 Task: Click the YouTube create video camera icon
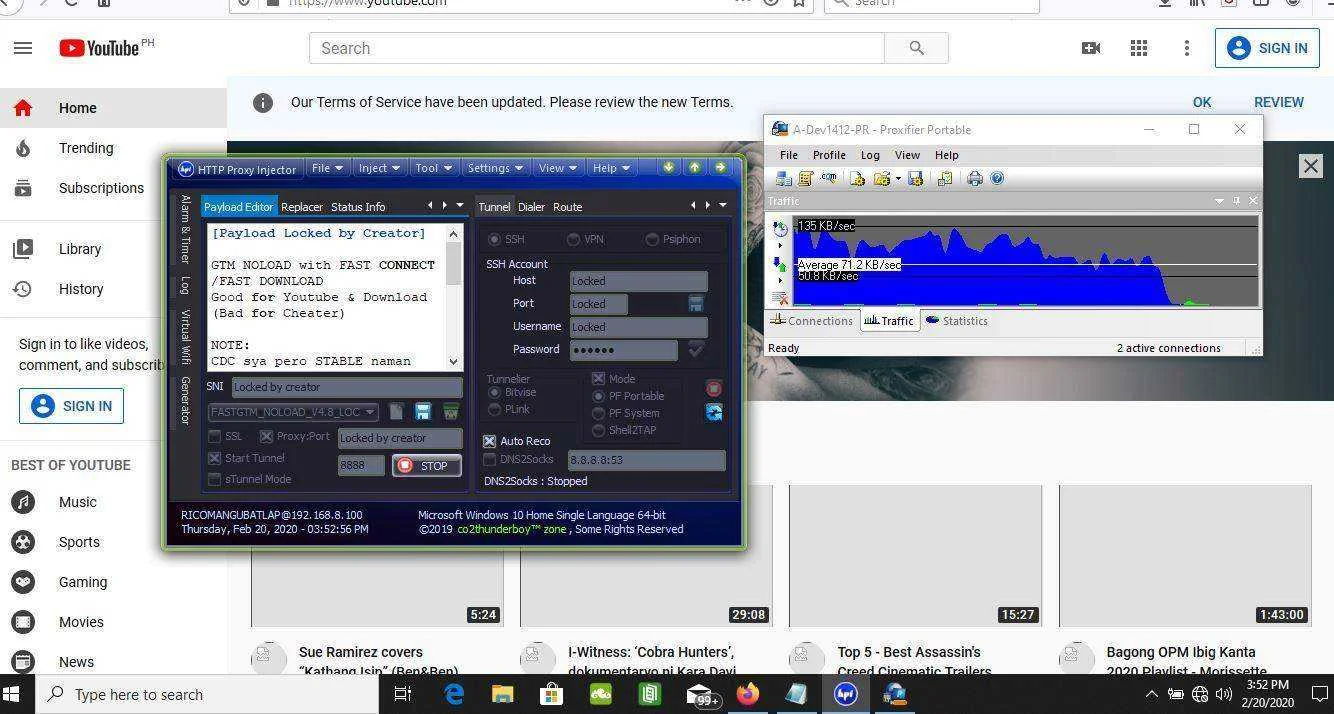tap(1091, 48)
